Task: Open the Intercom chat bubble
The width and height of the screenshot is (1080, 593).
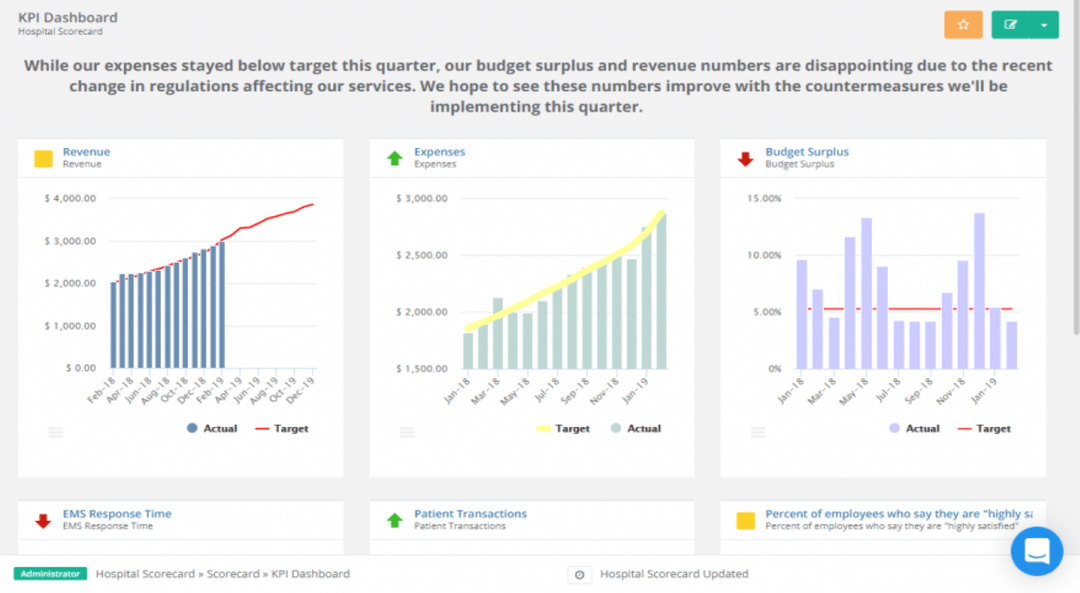Action: point(1037,551)
